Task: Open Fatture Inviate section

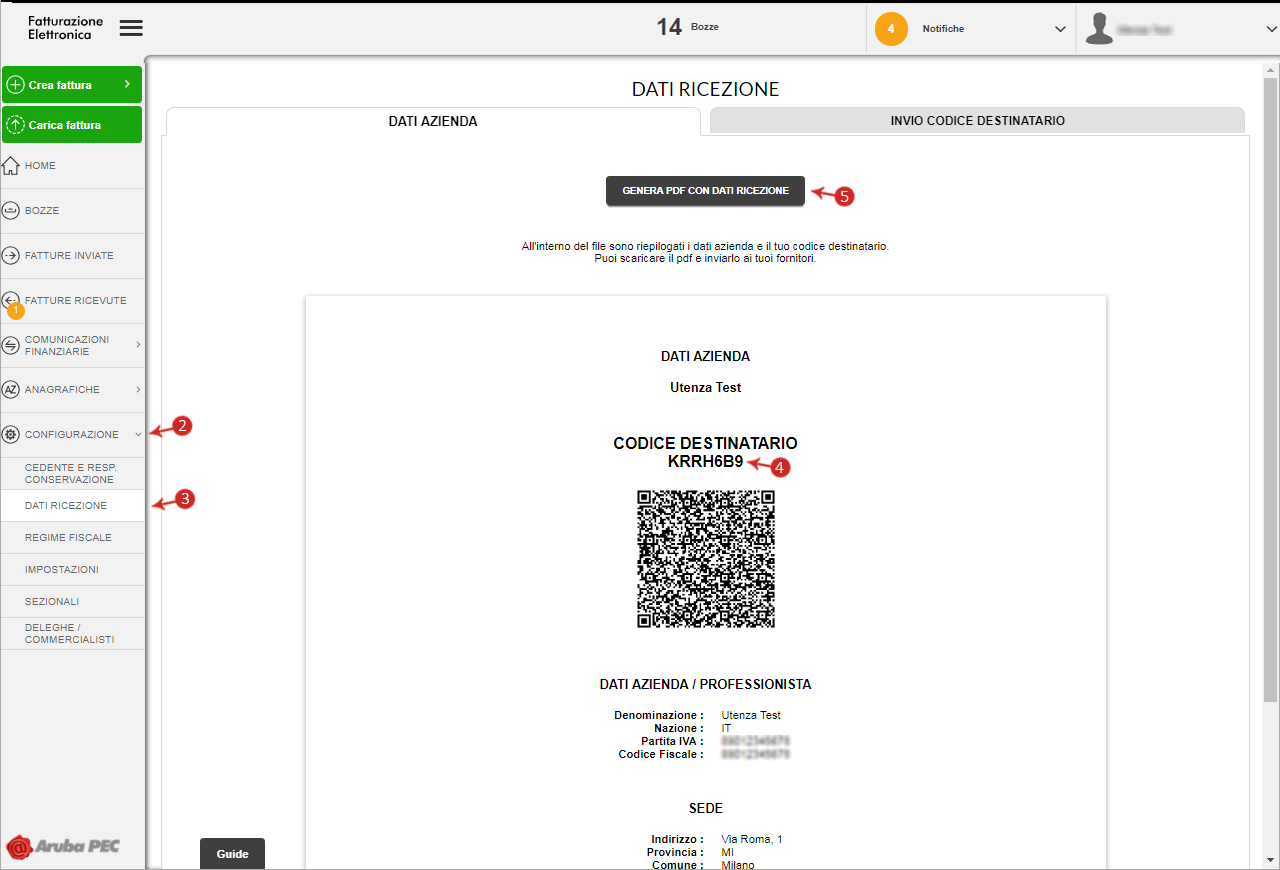Action: coord(72,256)
